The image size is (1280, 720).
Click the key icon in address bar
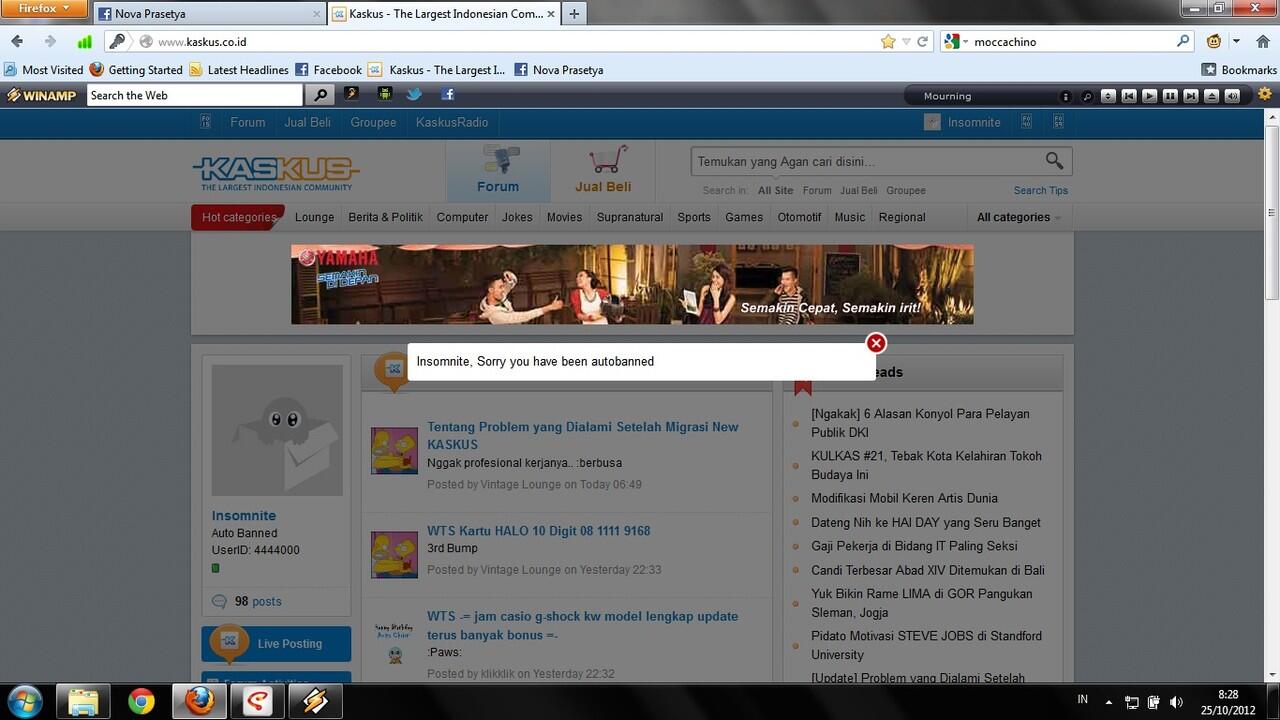pos(118,42)
